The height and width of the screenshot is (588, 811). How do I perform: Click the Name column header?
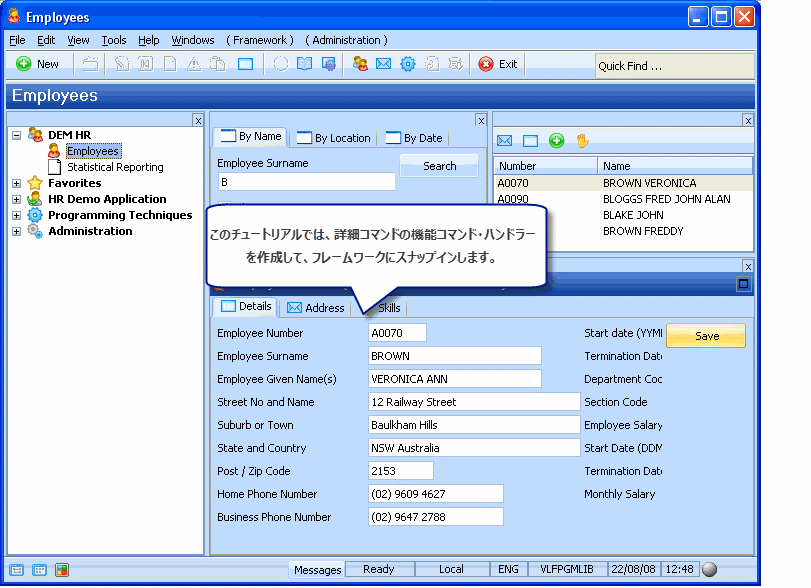[x=675, y=166]
